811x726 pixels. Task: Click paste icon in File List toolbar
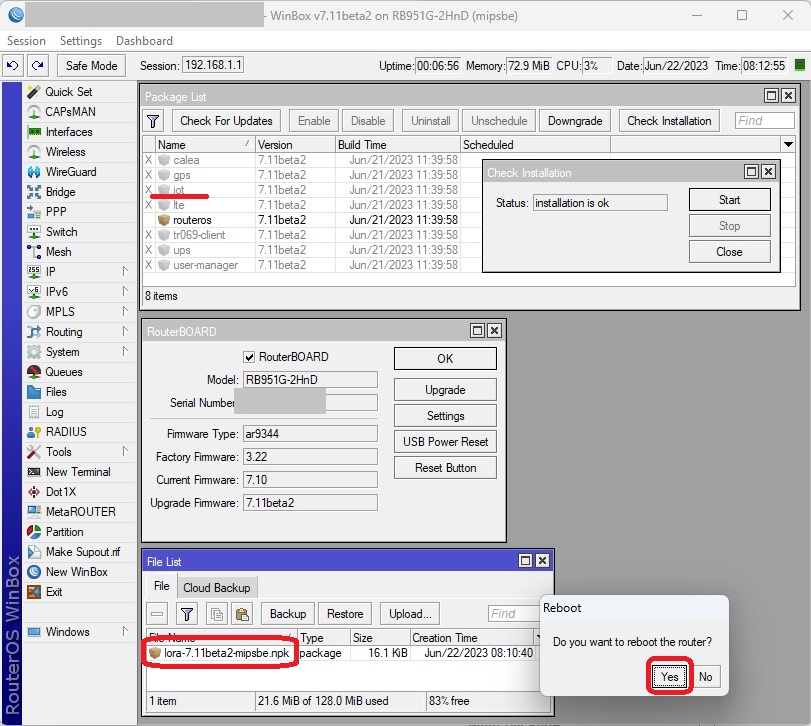[x=242, y=614]
